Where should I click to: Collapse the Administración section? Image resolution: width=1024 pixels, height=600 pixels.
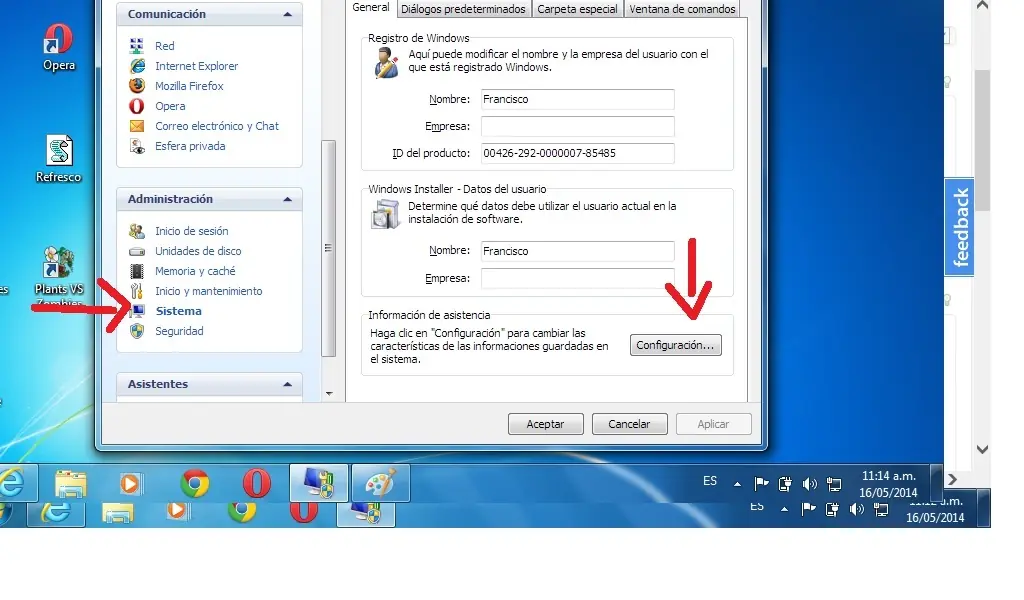(287, 199)
